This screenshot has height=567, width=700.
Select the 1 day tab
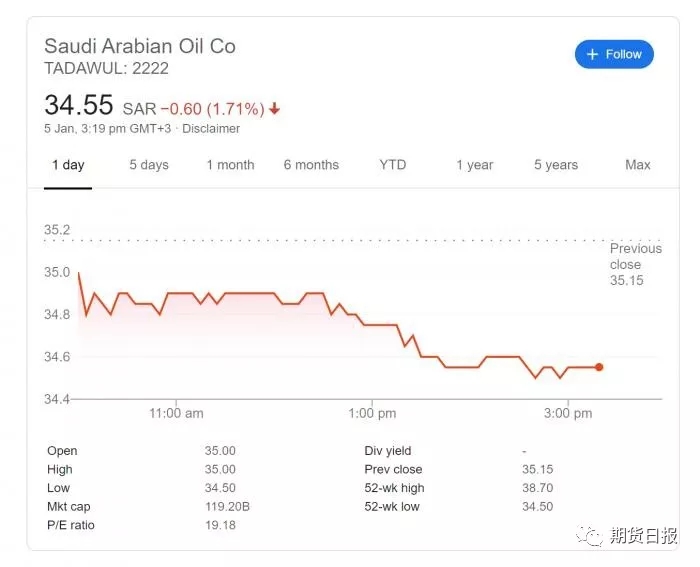coord(68,165)
